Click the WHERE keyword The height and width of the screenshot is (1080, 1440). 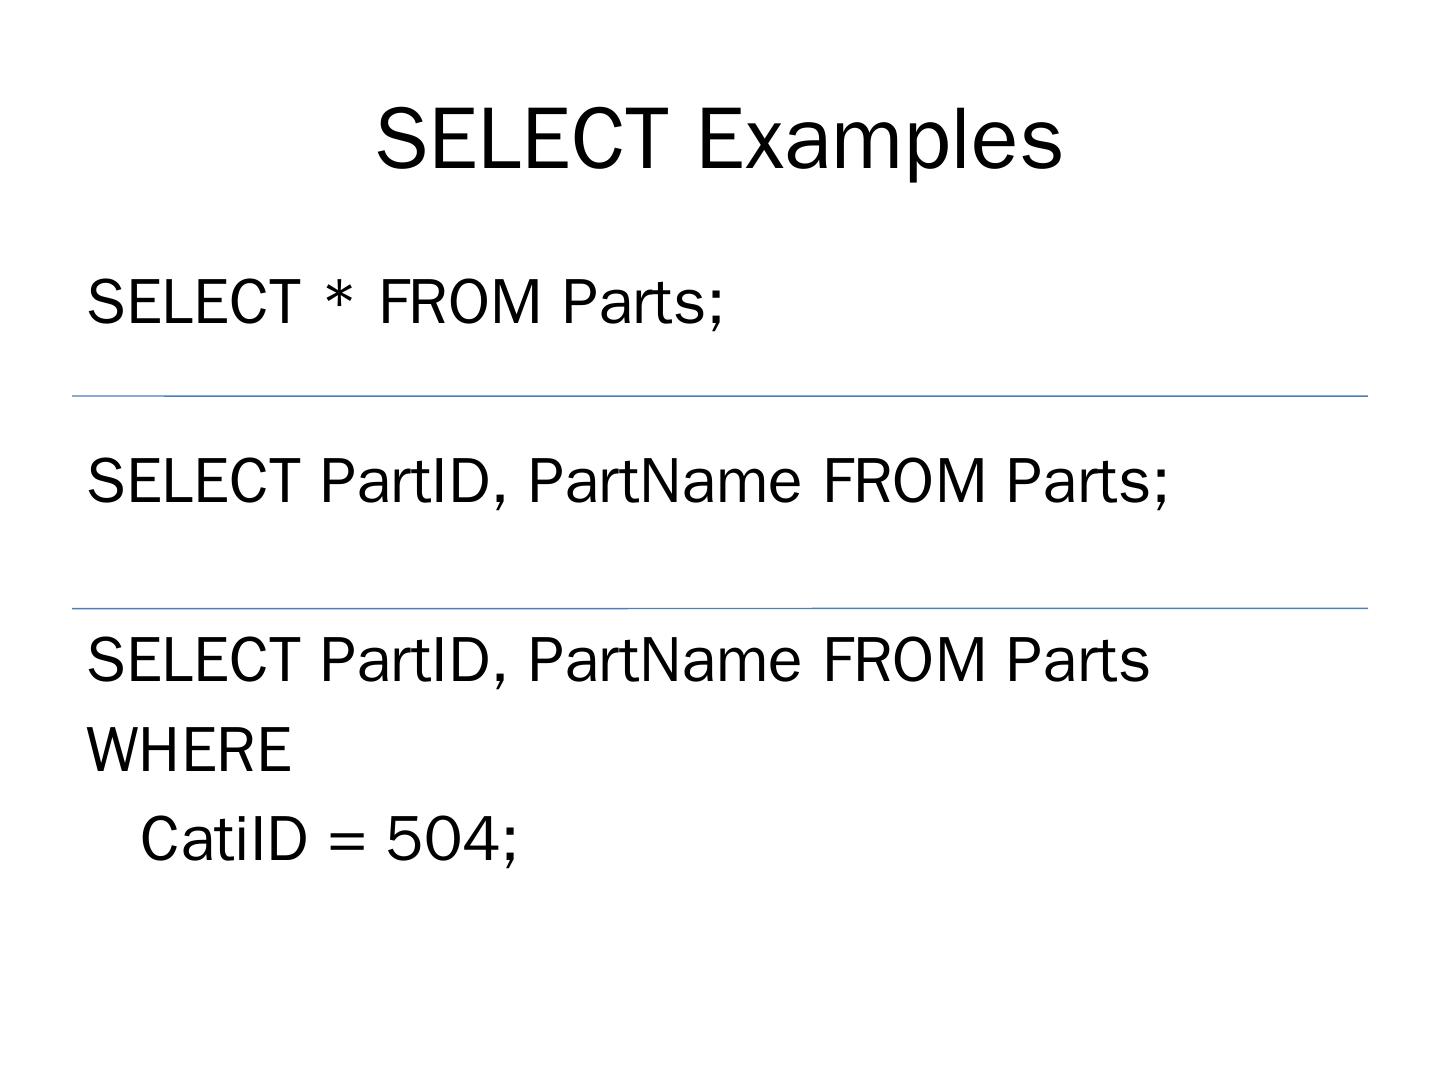click(x=190, y=750)
